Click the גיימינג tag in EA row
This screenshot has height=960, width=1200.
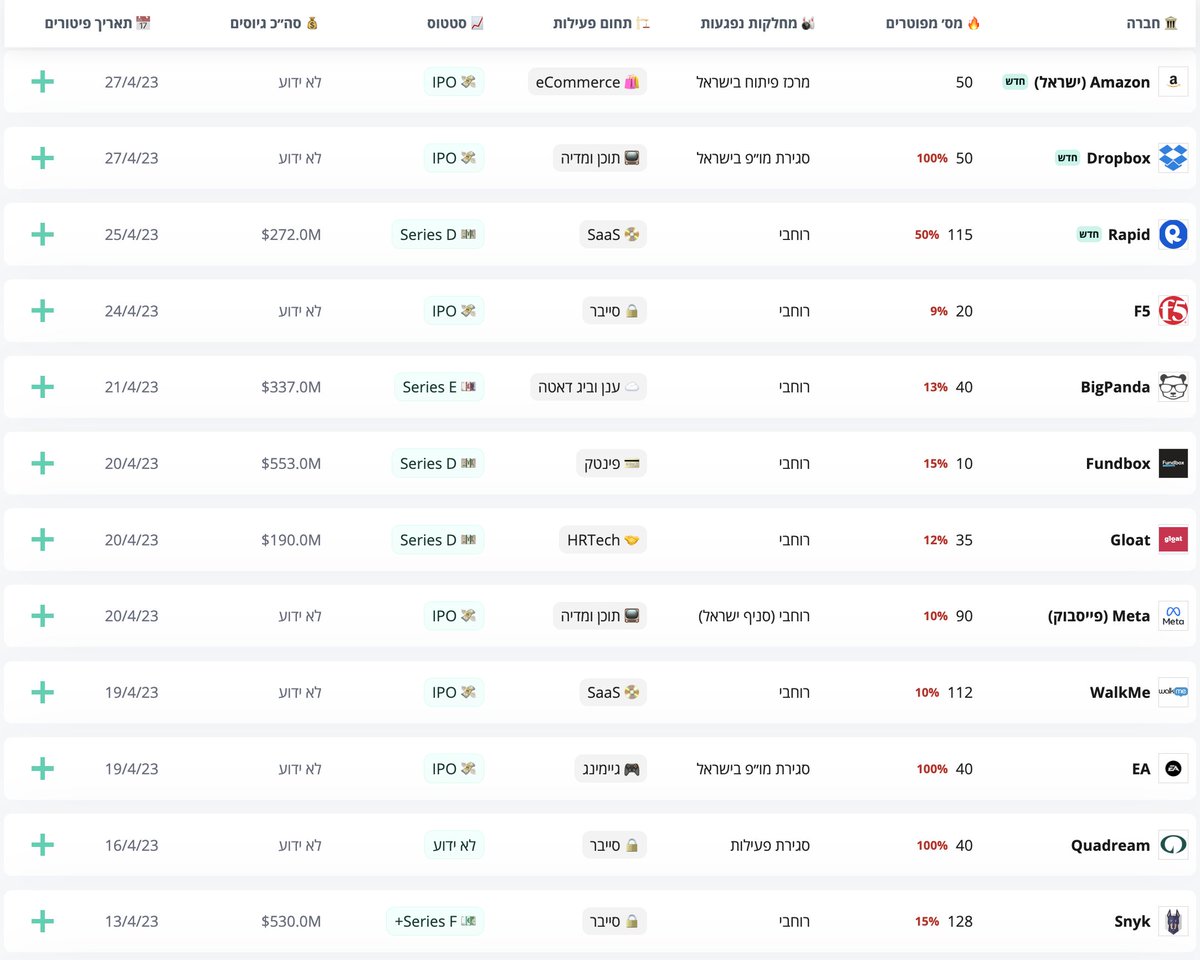[611, 769]
